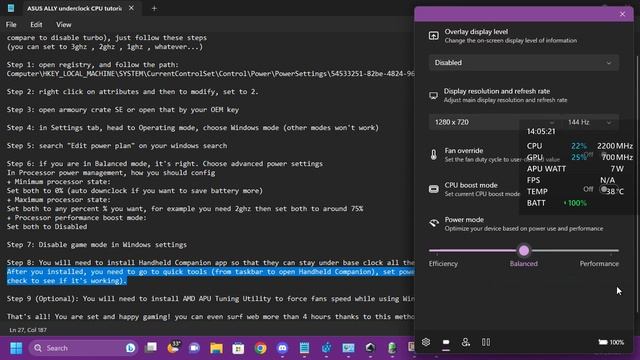This screenshot has height=360, width=640.
Task: Open Microsoft Store from the taskbar
Action: pyautogui.click(x=238, y=348)
